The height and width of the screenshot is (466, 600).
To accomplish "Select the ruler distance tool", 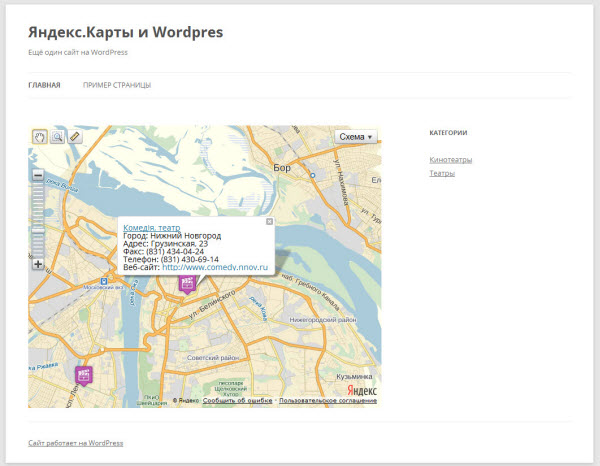I will pyautogui.click(x=74, y=137).
